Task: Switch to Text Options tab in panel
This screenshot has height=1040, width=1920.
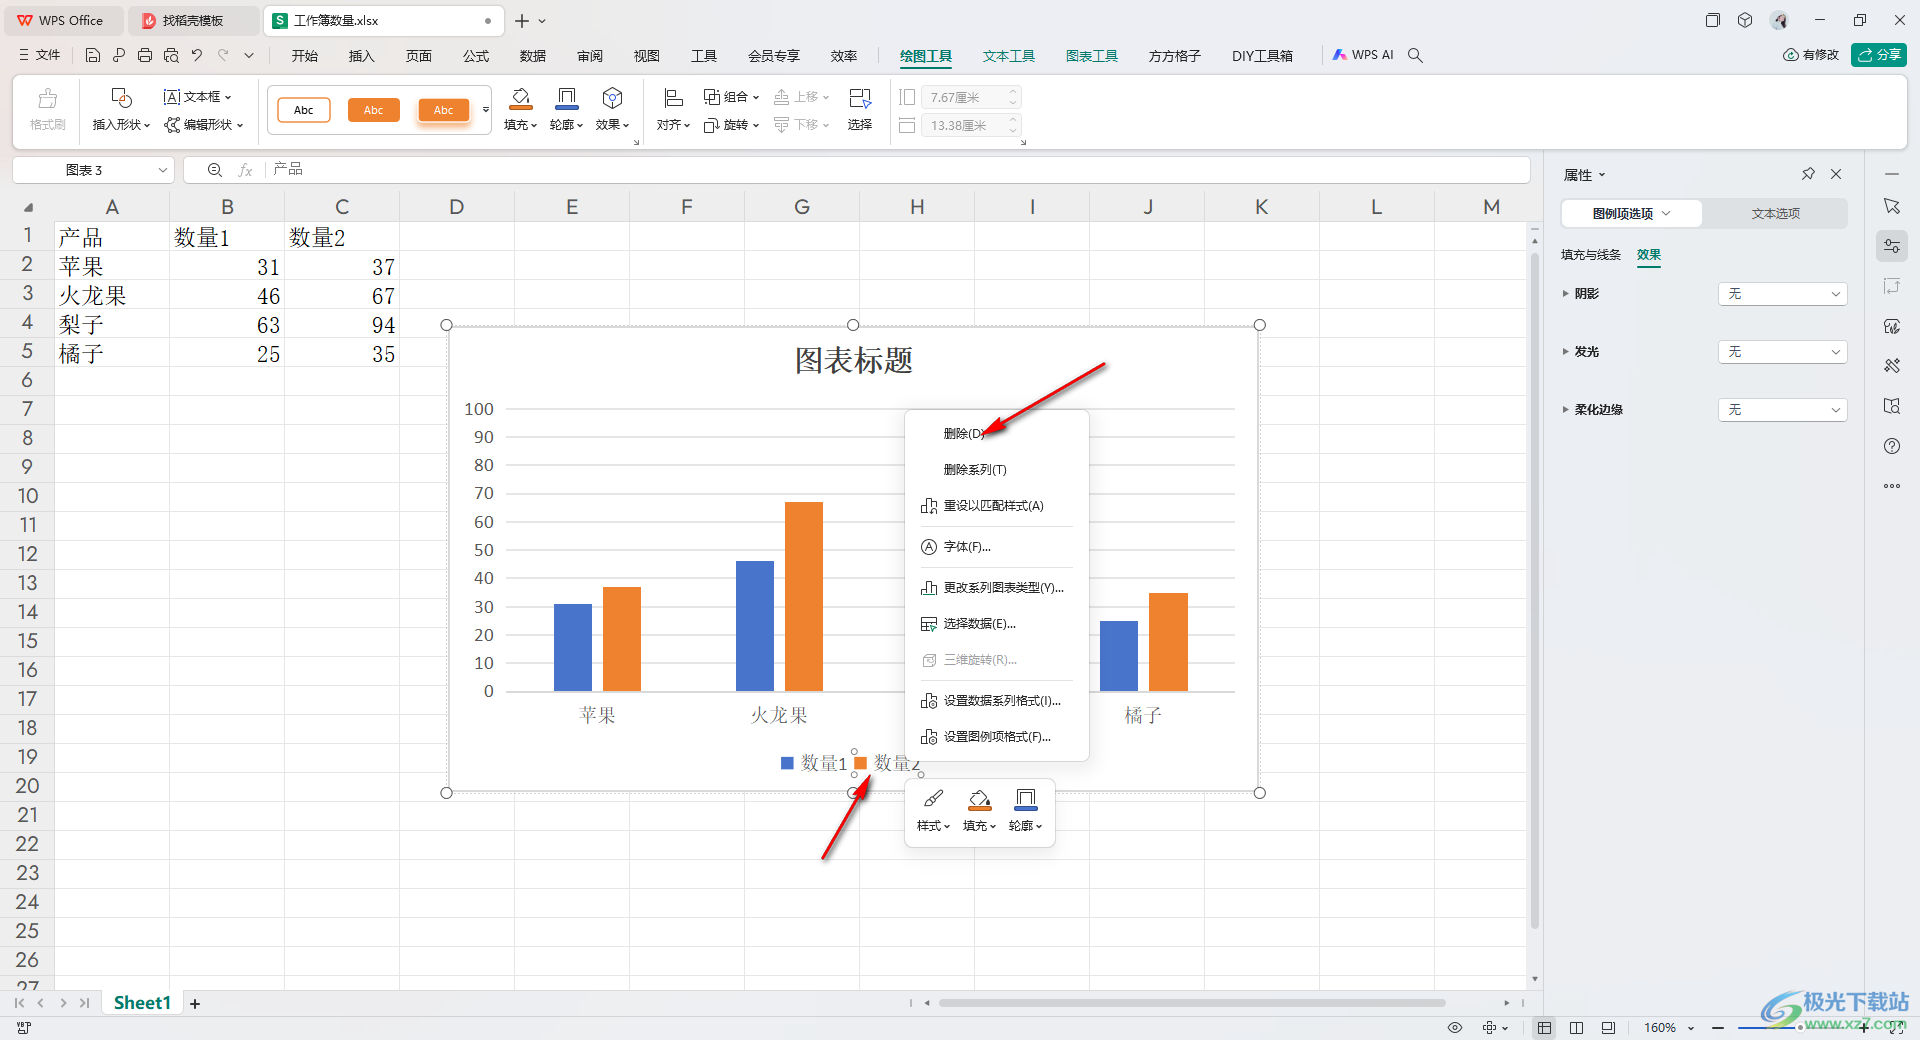Action: 1775,213
